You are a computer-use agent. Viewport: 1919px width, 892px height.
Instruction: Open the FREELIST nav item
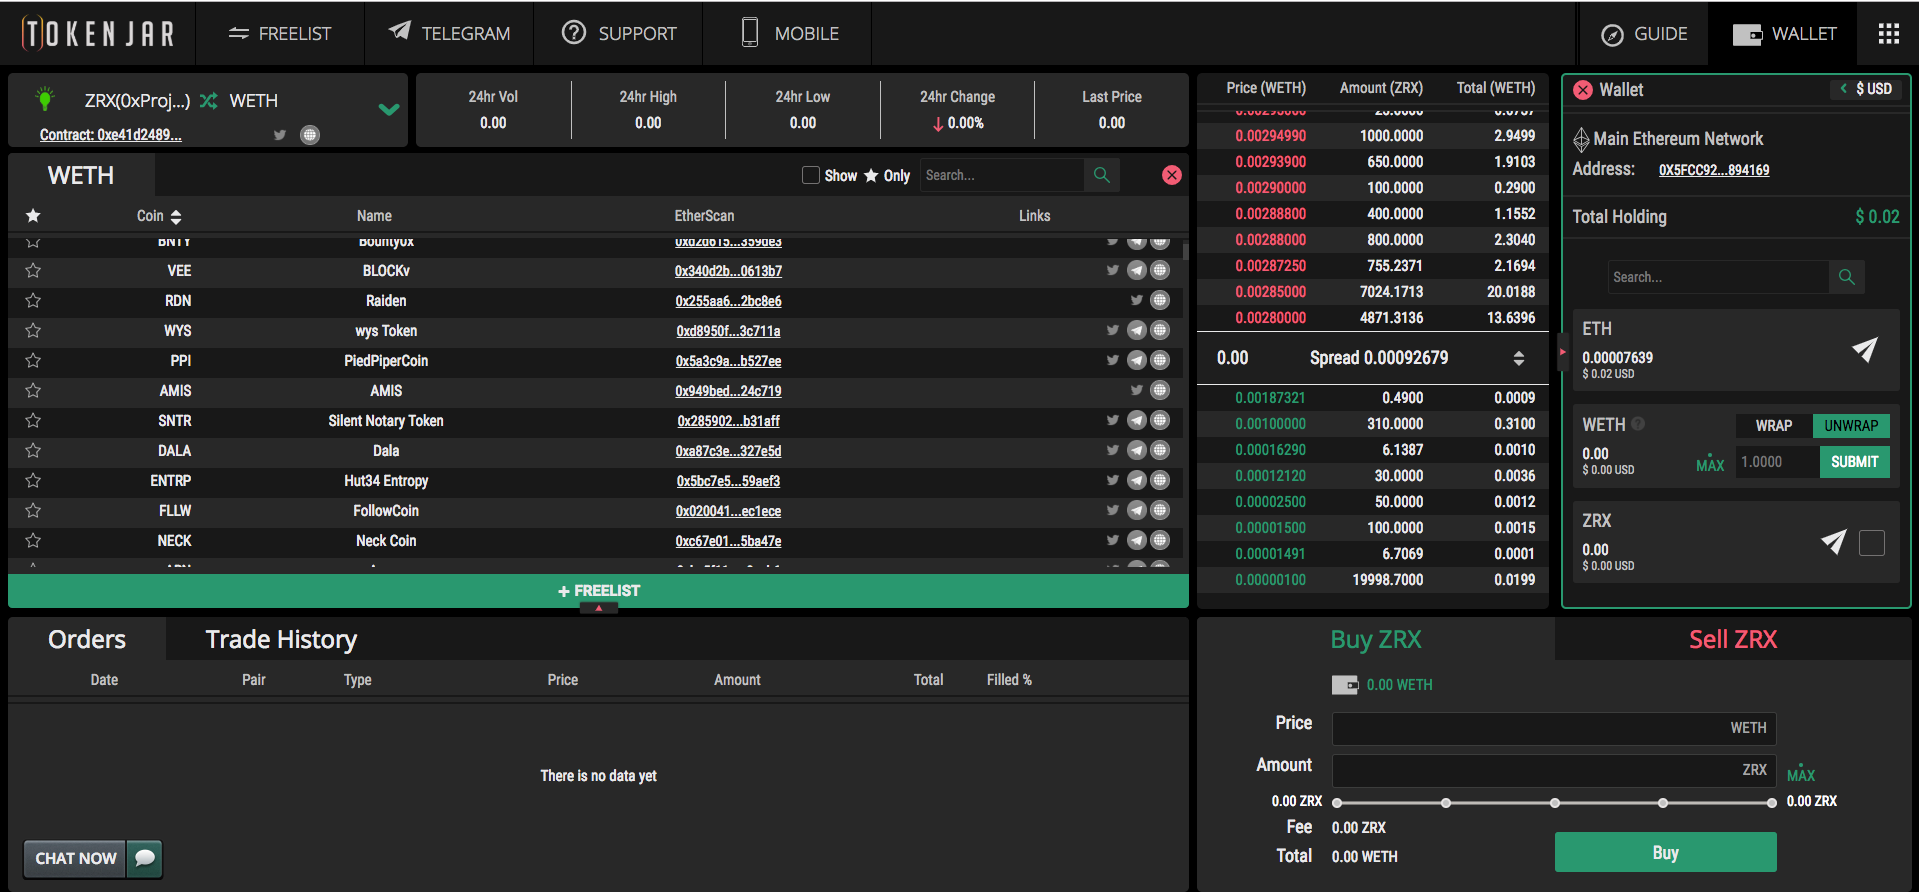point(280,34)
